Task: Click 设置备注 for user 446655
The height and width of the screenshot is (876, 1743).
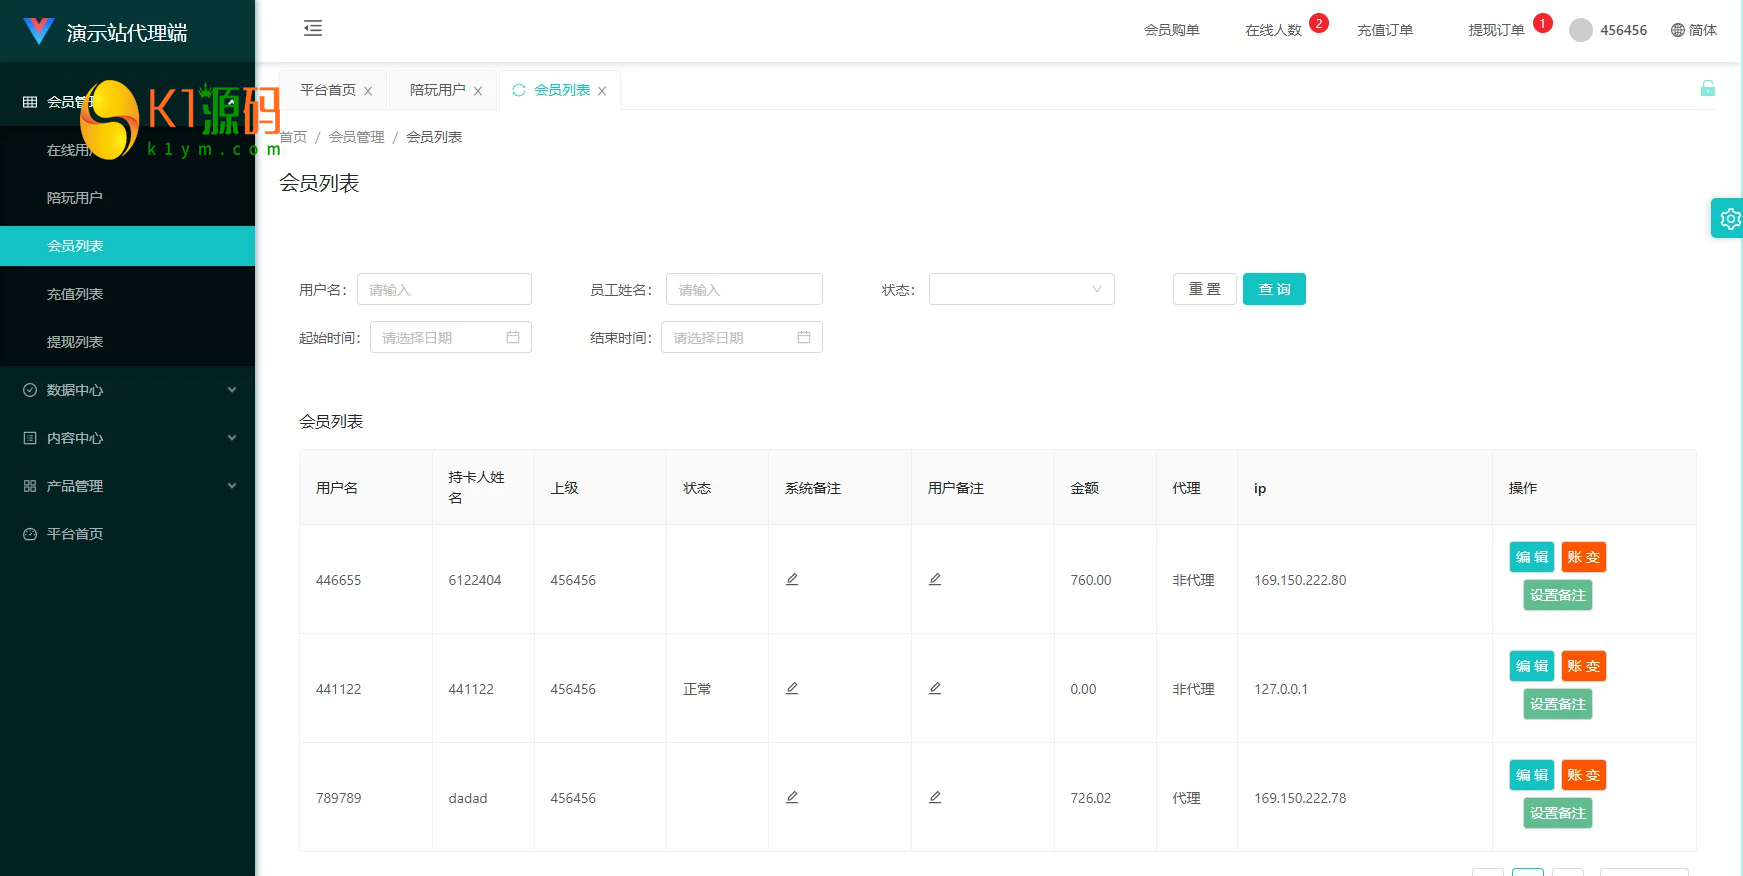Action: (x=1558, y=595)
